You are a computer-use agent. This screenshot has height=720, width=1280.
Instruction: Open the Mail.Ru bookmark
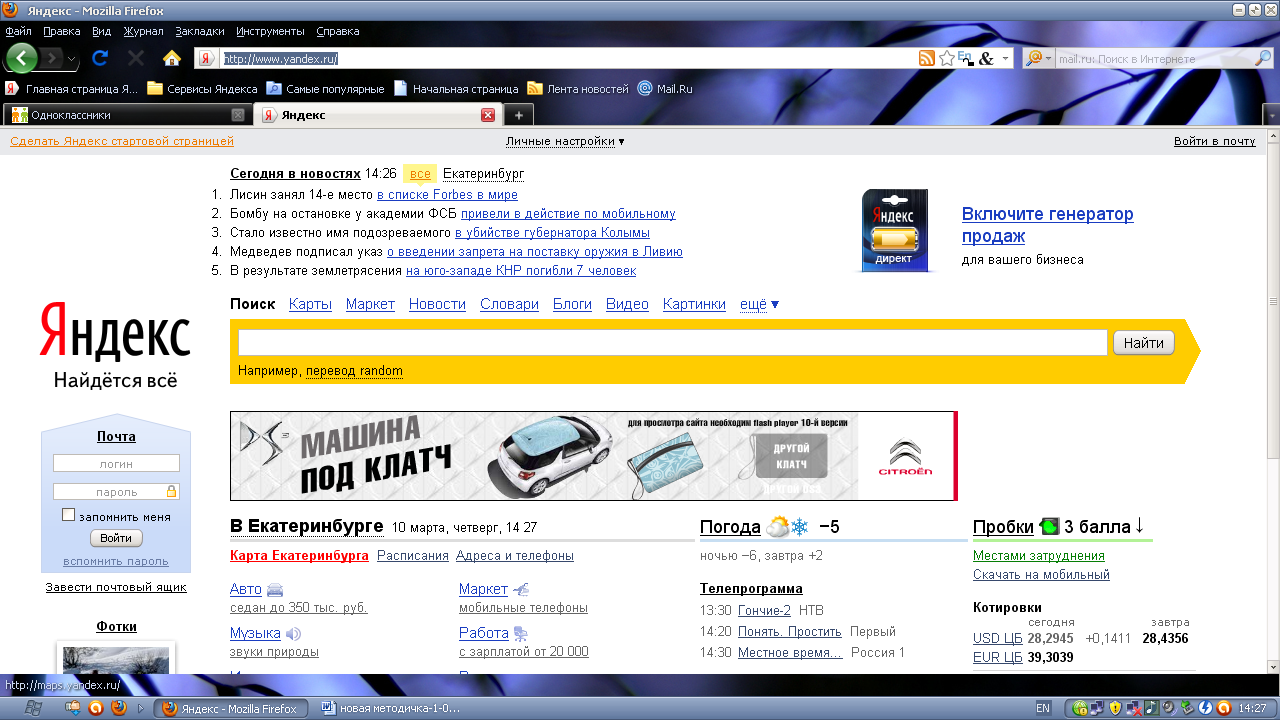tap(665, 89)
